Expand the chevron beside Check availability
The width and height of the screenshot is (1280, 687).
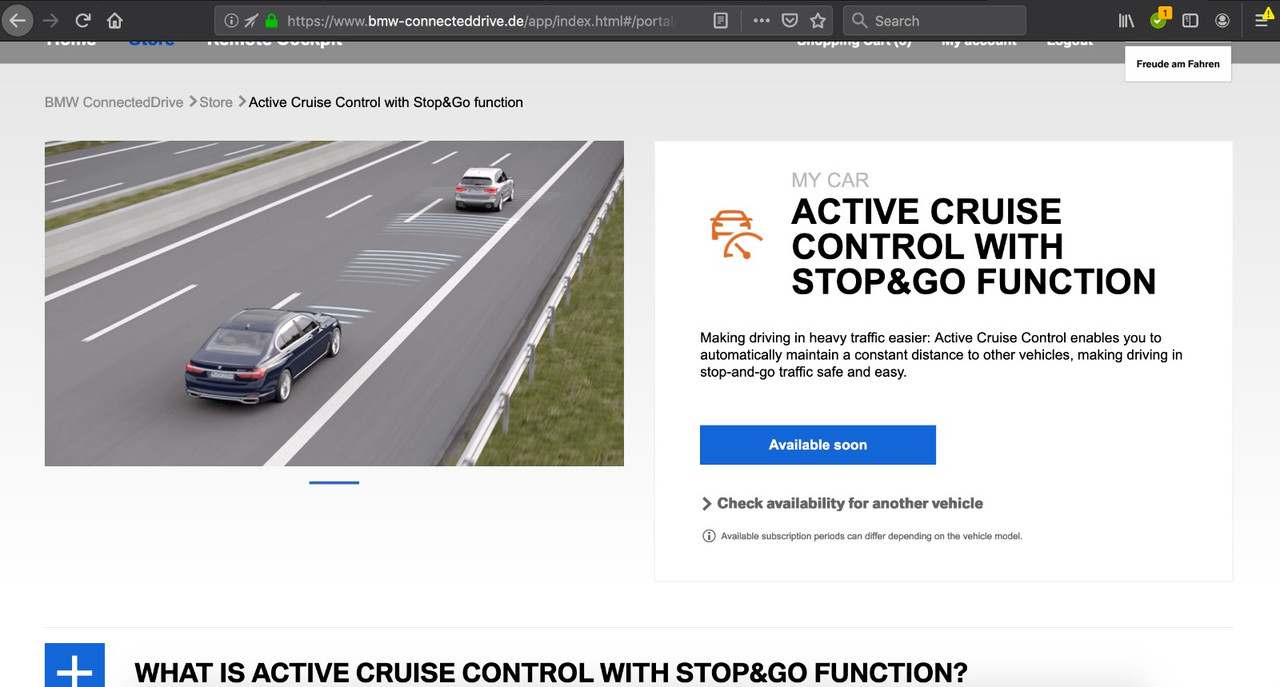tap(707, 504)
